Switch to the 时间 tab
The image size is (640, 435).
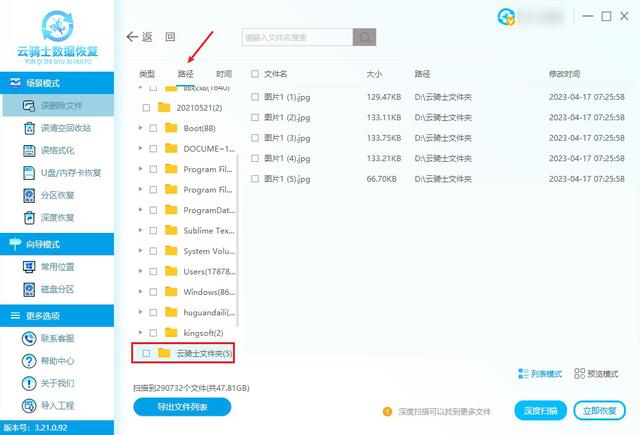pyautogui.click(x=224, y=74)
